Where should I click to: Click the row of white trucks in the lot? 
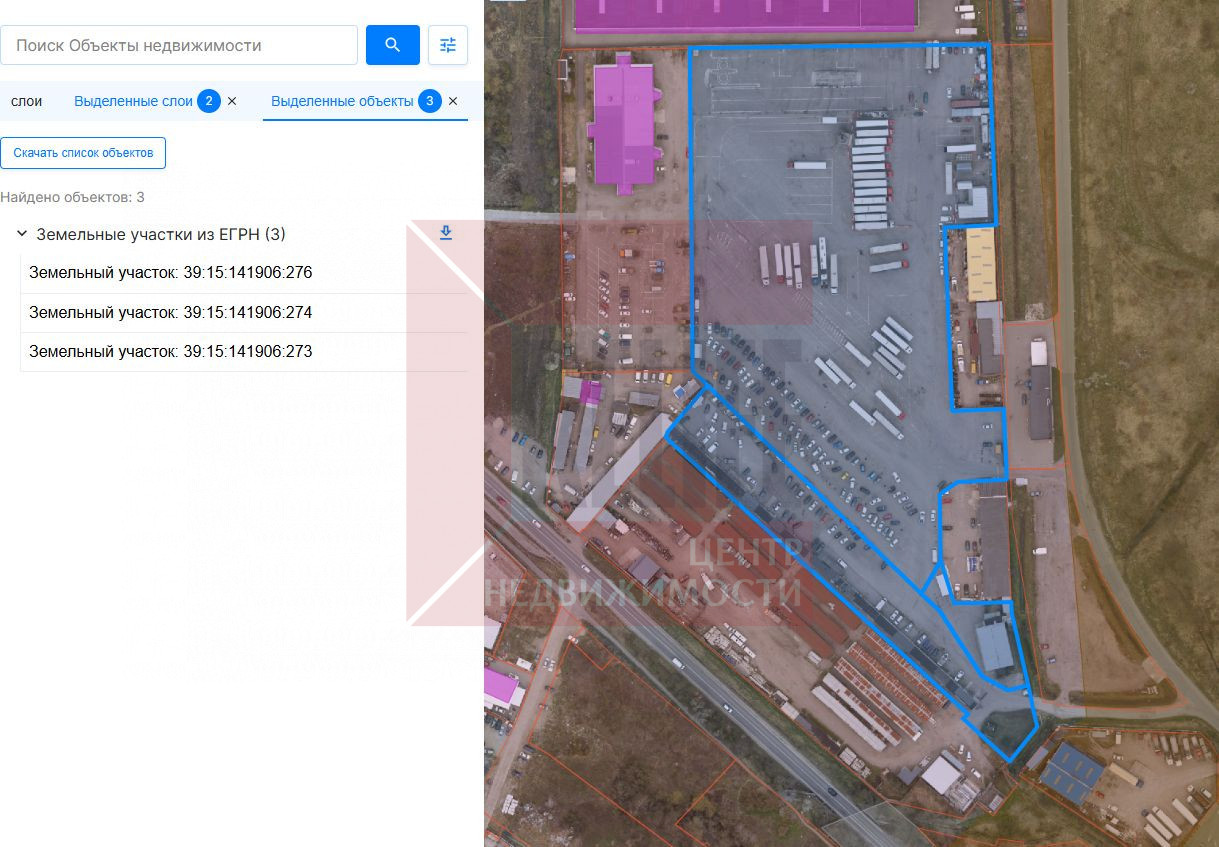pyautogui.click(x=872, y=165)
